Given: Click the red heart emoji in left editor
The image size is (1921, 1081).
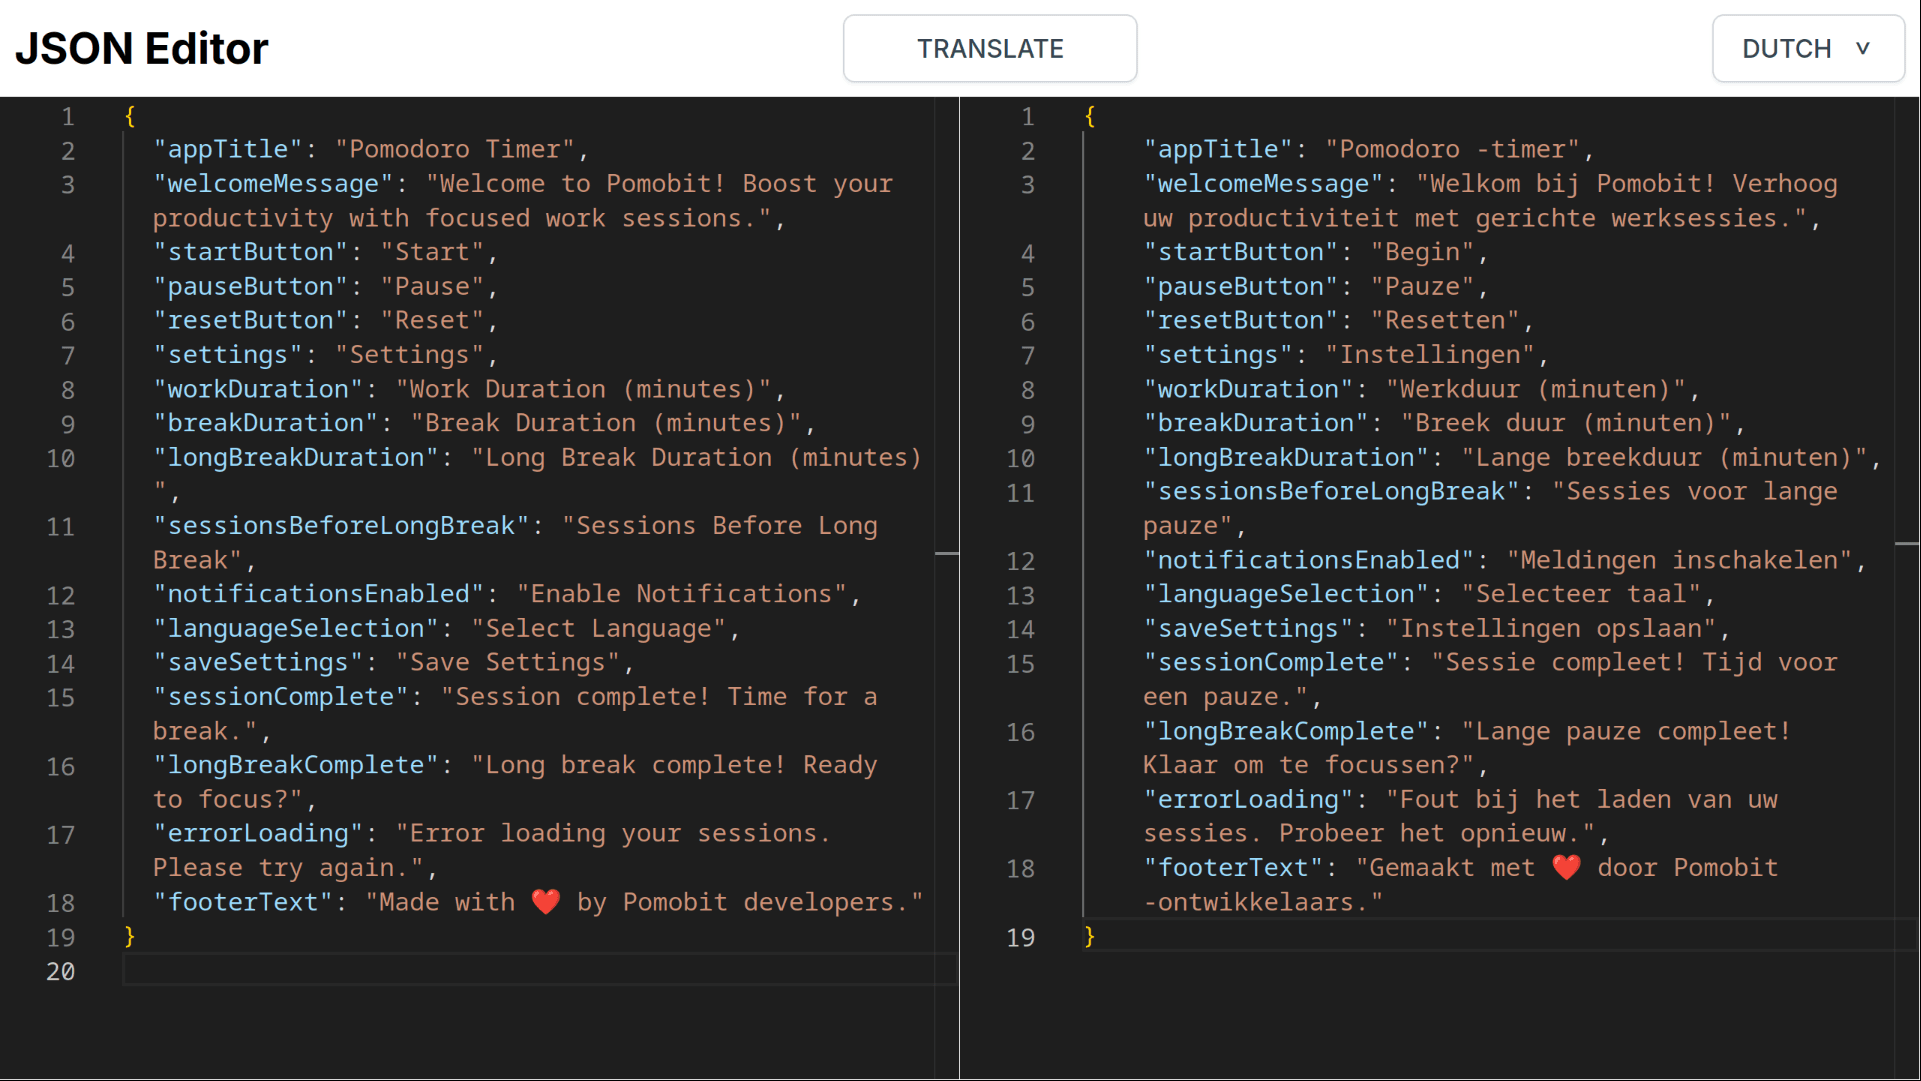Looking at the screenshot, I should 546,901.
